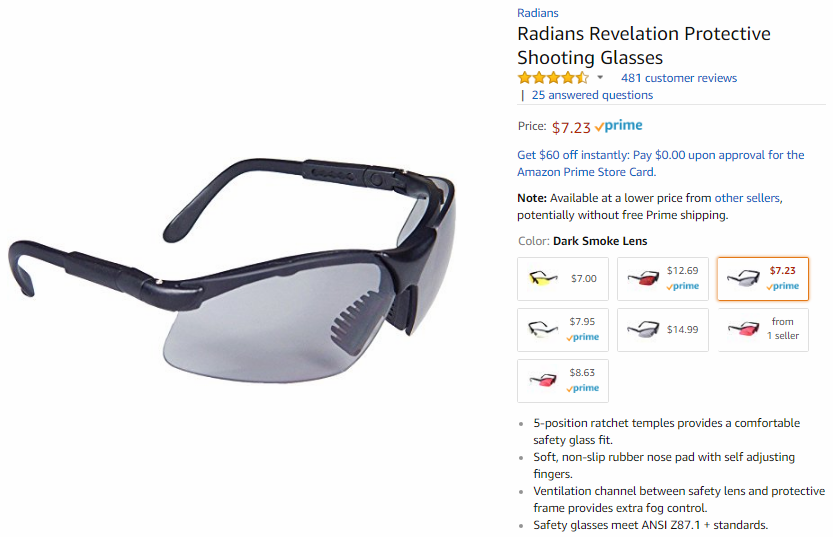Open the Radians brand link
The image size is (833, 537).
tap(538, 13)
